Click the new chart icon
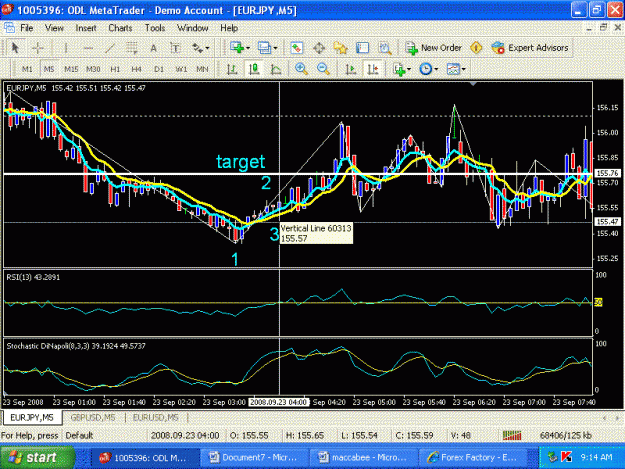Screen dimensions: 625x469 [237, 48]
